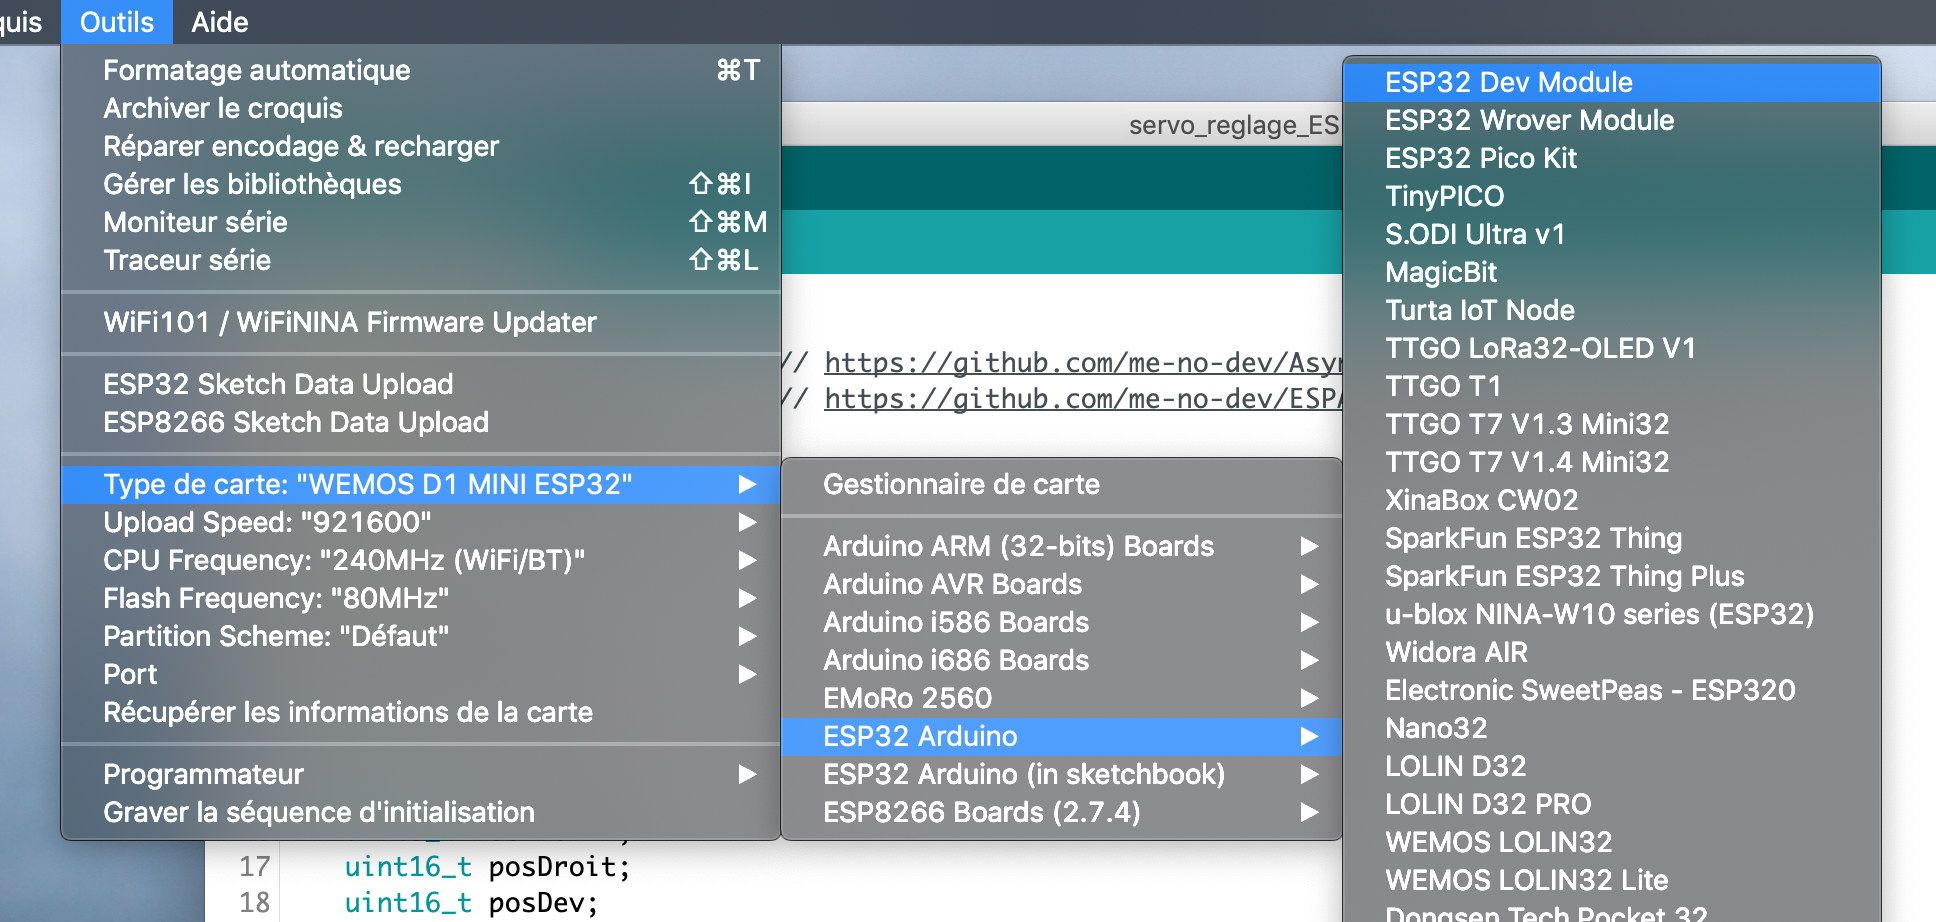
Task: Select ESP32 Dev Module board
Action: (1612, 82)
